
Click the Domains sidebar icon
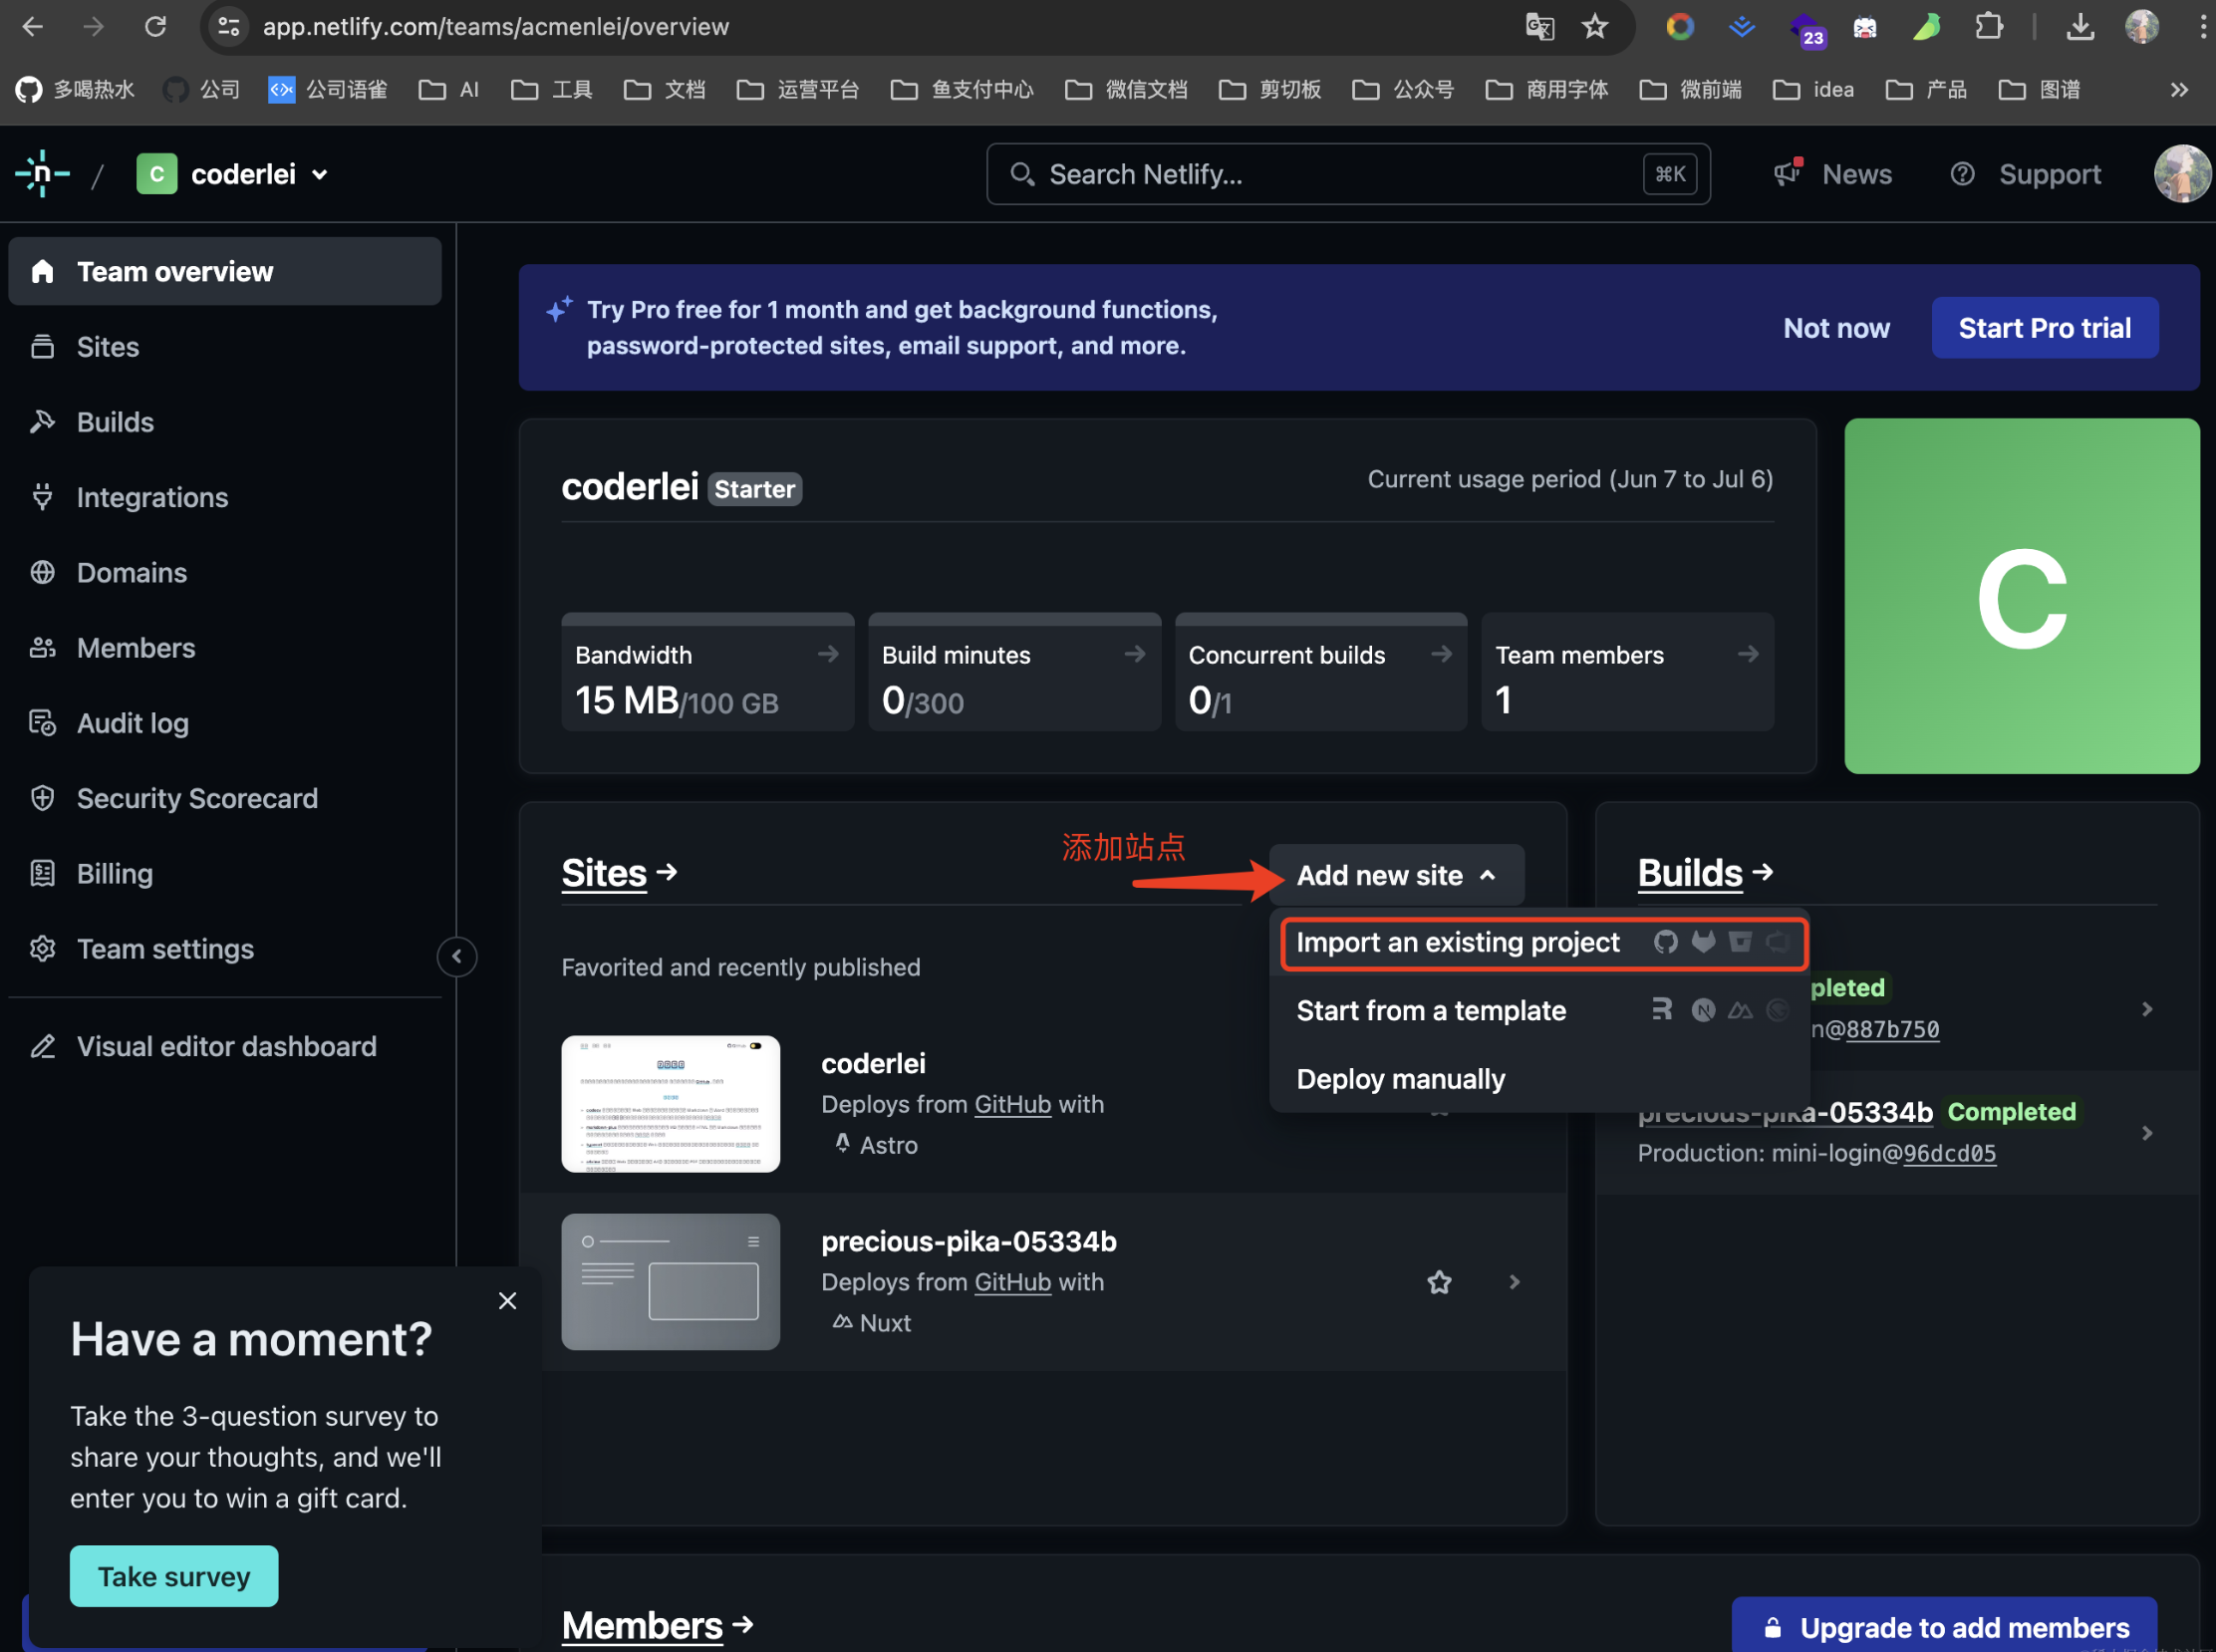tap(47, 571)
